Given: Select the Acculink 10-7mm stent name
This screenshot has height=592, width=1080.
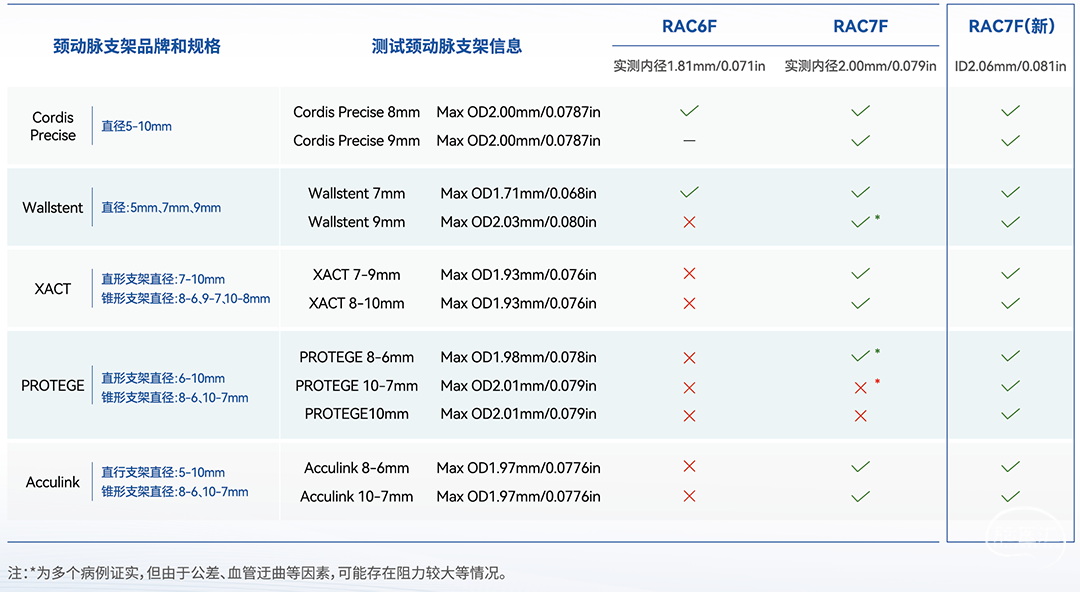Looking at the screenshot, I should [x=356, y=496].
